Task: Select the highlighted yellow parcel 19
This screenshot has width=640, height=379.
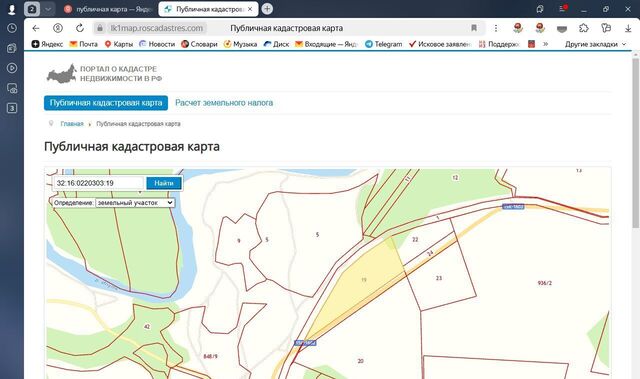Action: (x=363, y=280)
